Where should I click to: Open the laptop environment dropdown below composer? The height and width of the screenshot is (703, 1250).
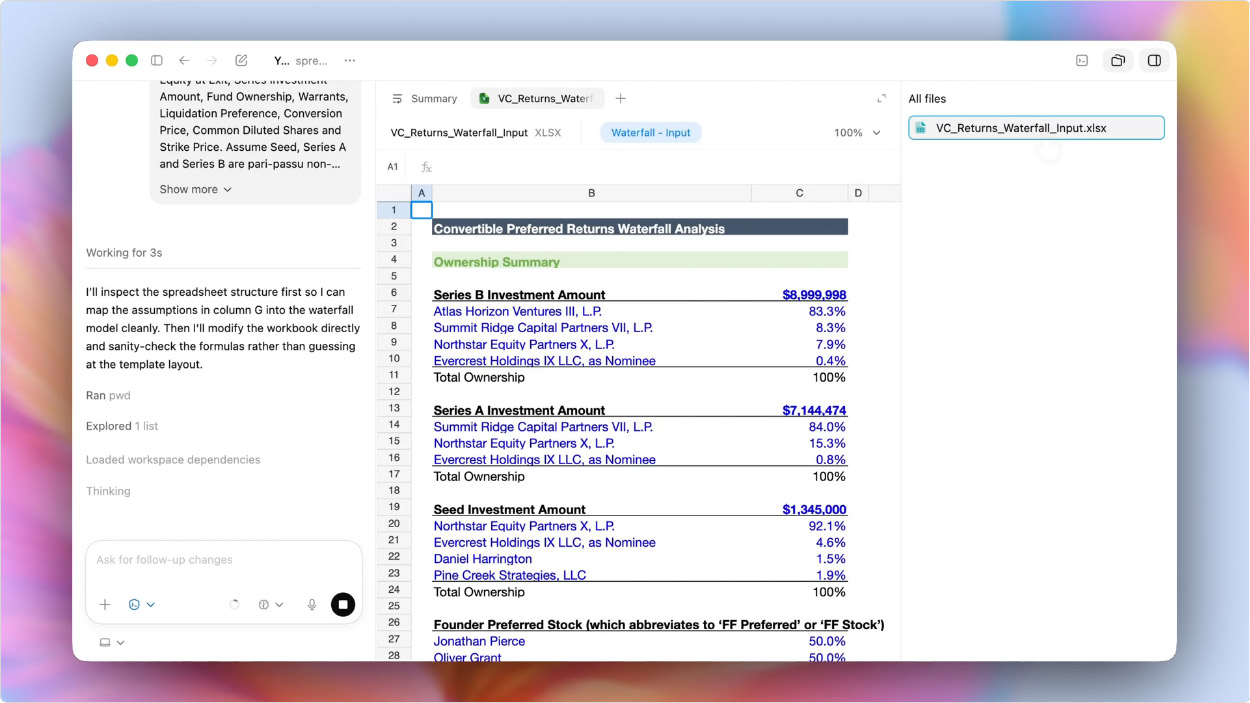click(111, 643)
